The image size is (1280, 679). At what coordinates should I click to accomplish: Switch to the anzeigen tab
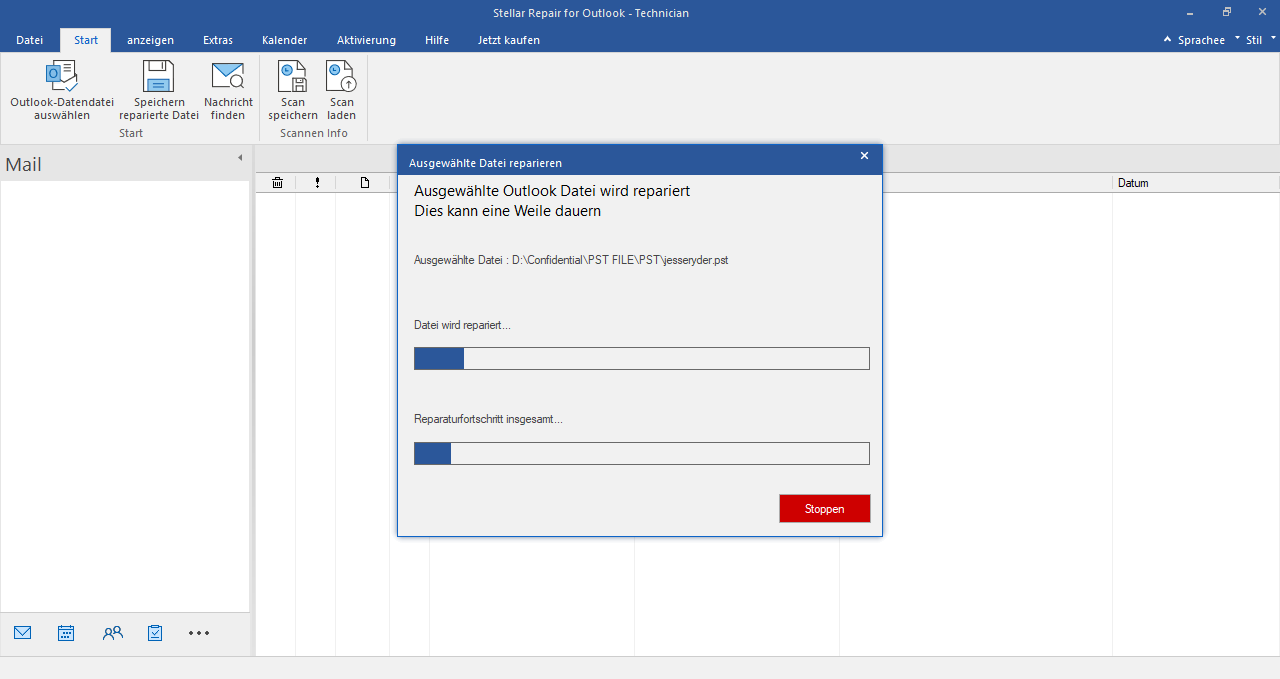tap(150, 40)
